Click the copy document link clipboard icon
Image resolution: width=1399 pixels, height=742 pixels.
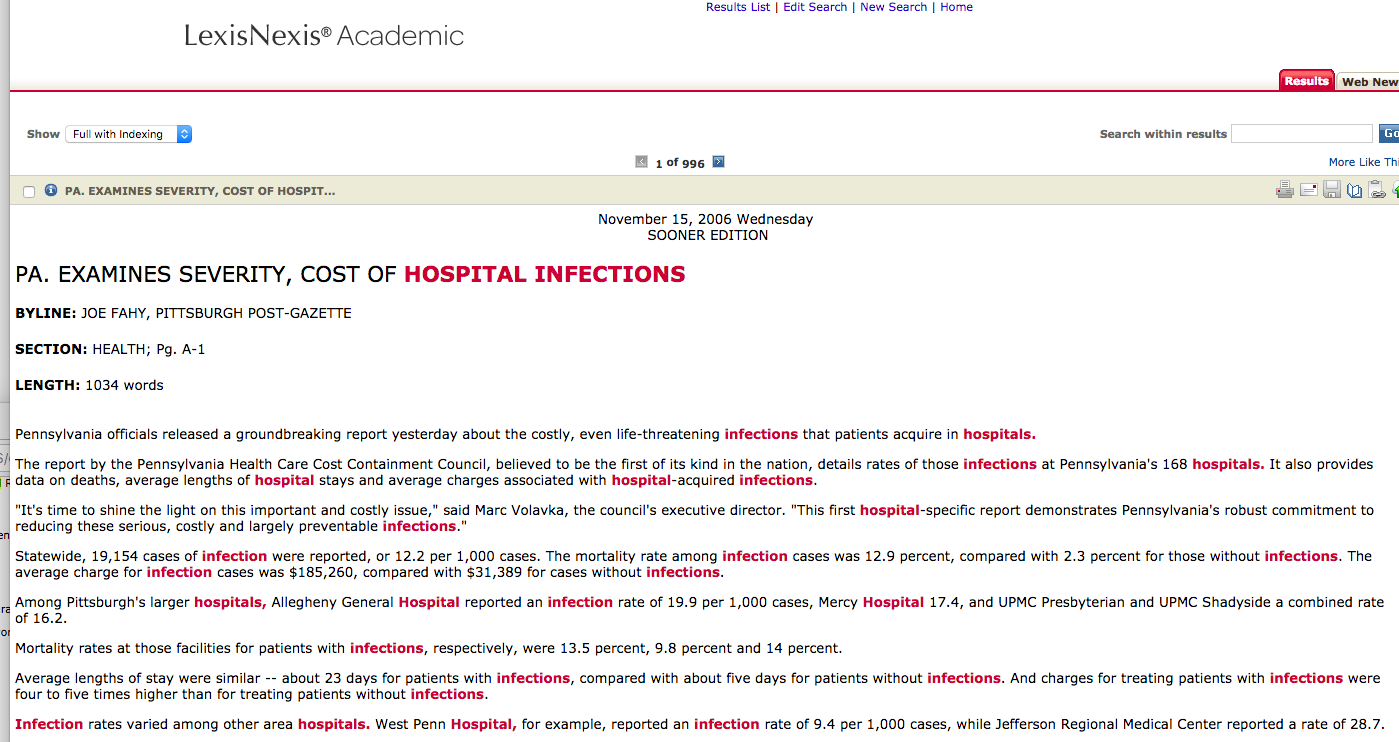point(1377,190)
